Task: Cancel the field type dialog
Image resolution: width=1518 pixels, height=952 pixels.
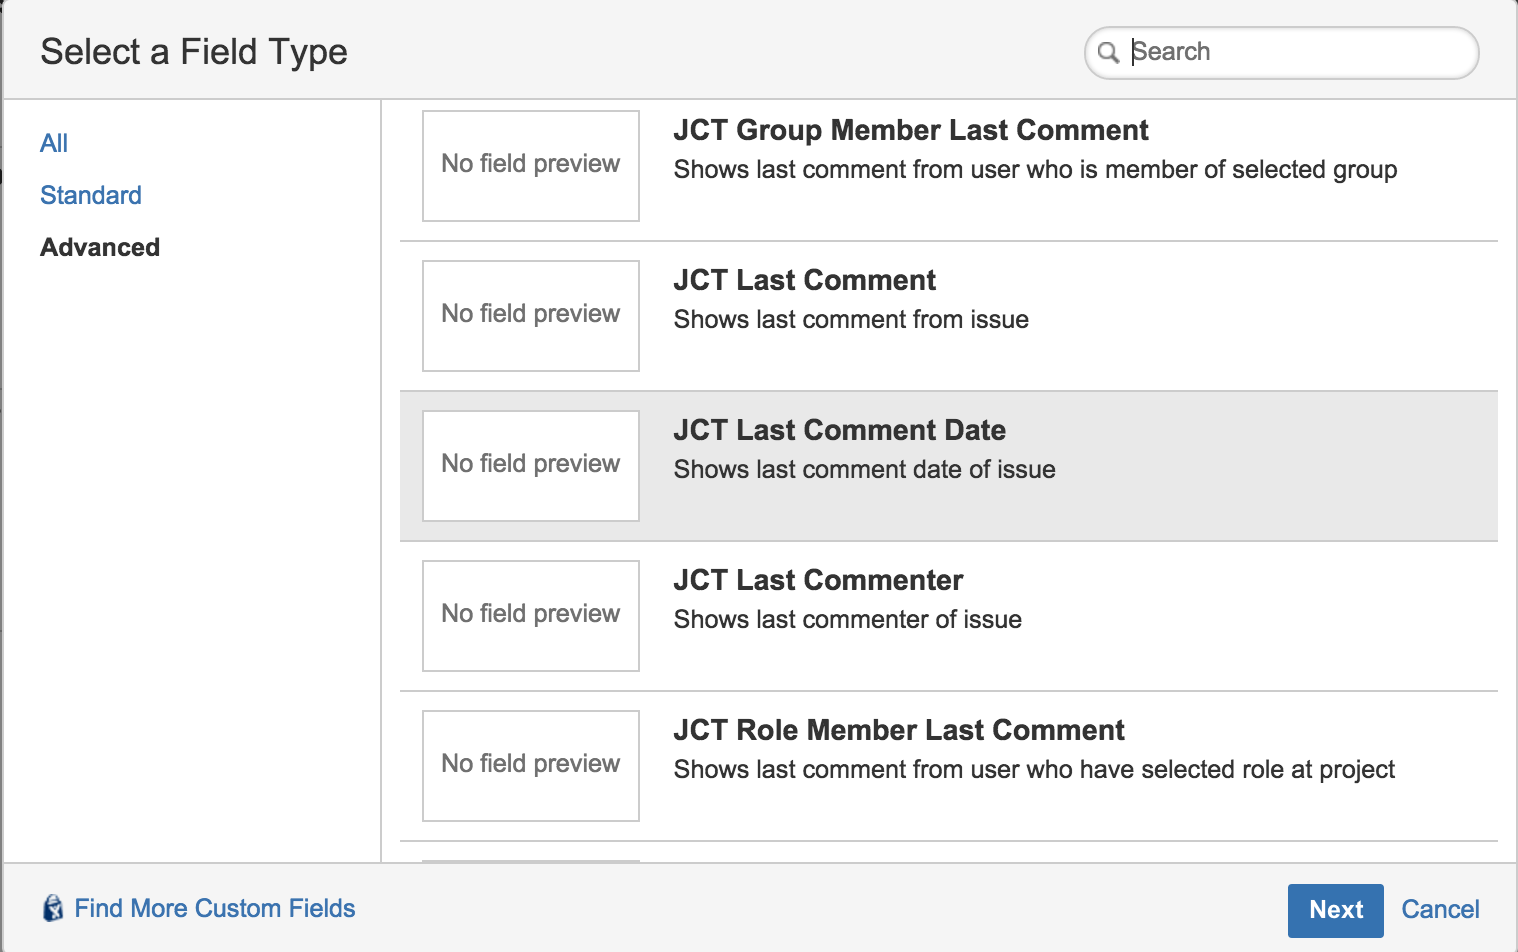Action: pos(1440,909)
